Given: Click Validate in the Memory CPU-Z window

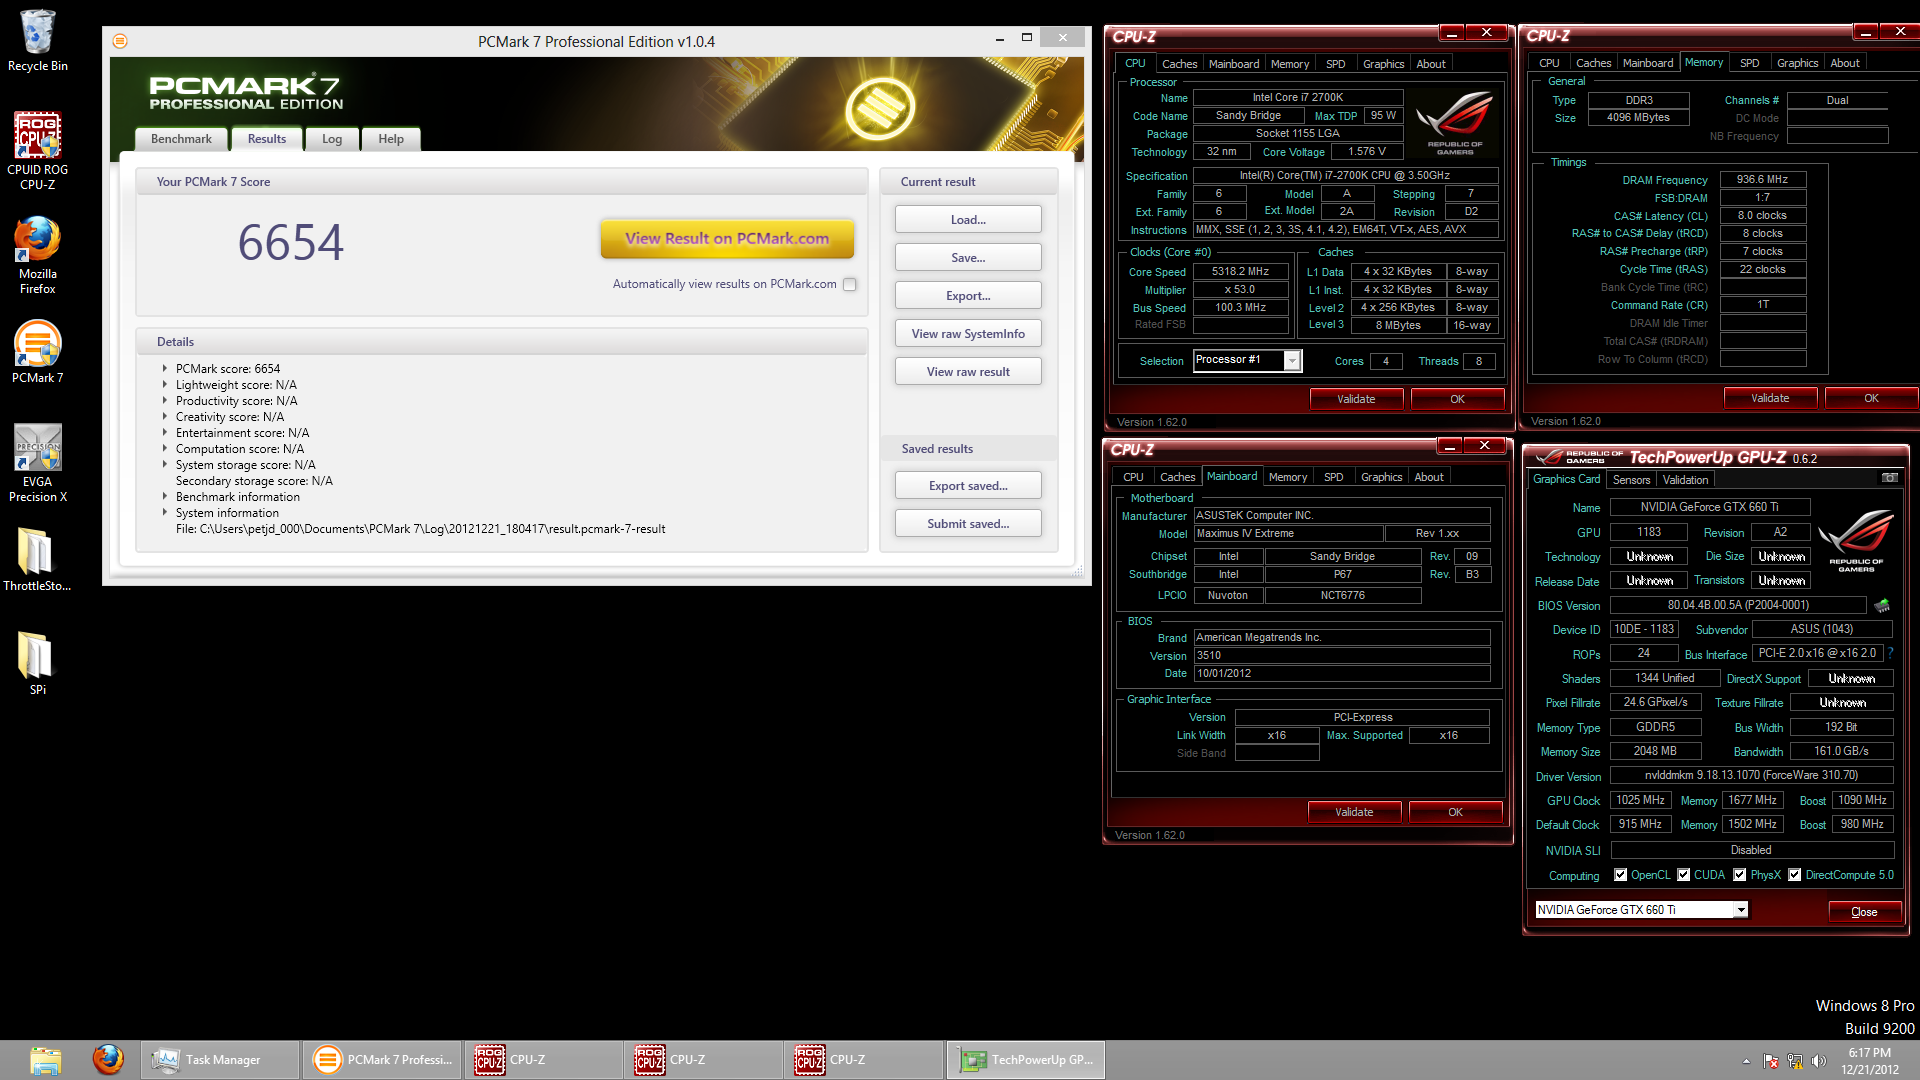Looking at the screenshot, I should click(x=1770, y=398).
